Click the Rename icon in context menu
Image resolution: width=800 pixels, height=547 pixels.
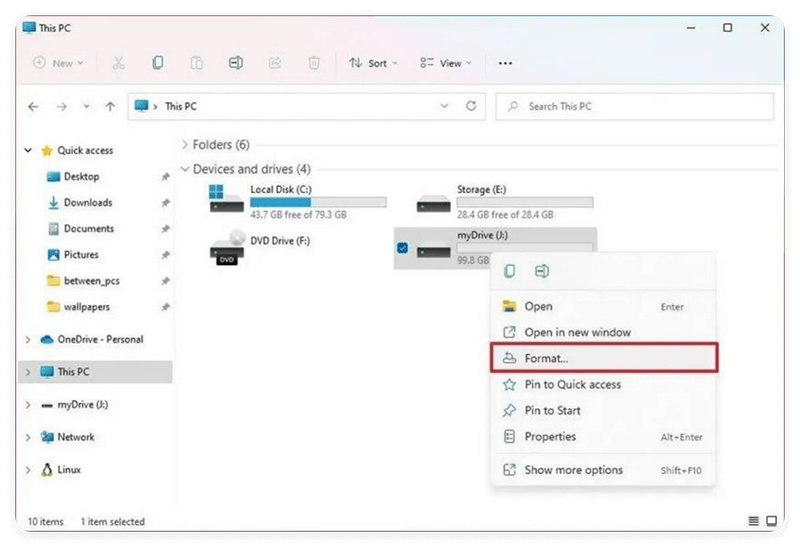[x=542, y=271]
